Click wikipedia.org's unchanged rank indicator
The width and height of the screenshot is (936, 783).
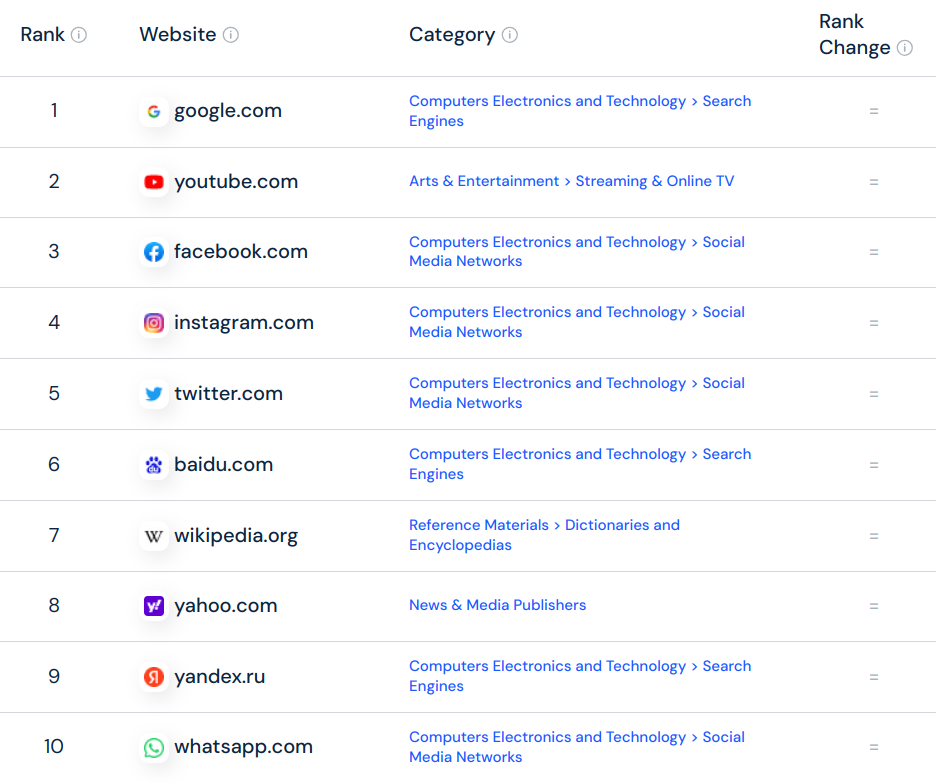click(x=874, y=536)
